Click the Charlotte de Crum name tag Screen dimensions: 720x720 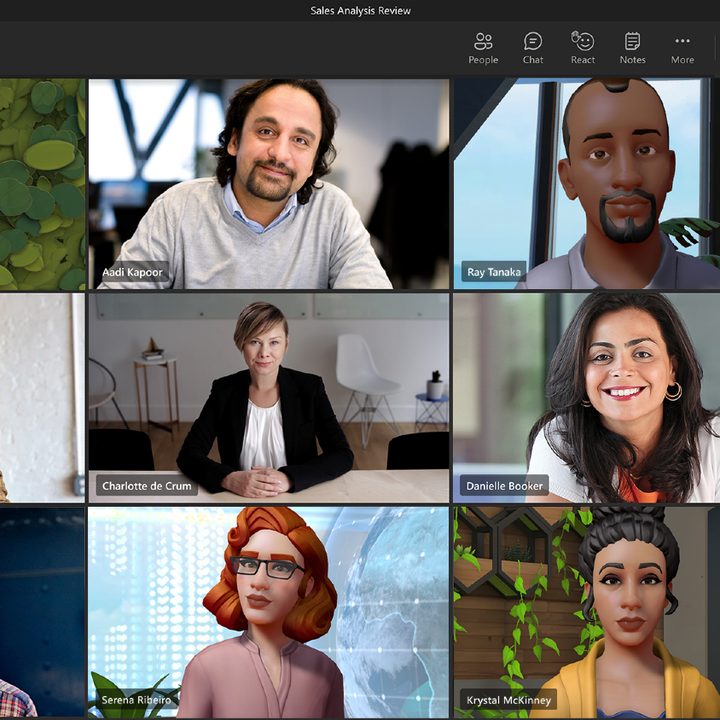pos(148,486)
